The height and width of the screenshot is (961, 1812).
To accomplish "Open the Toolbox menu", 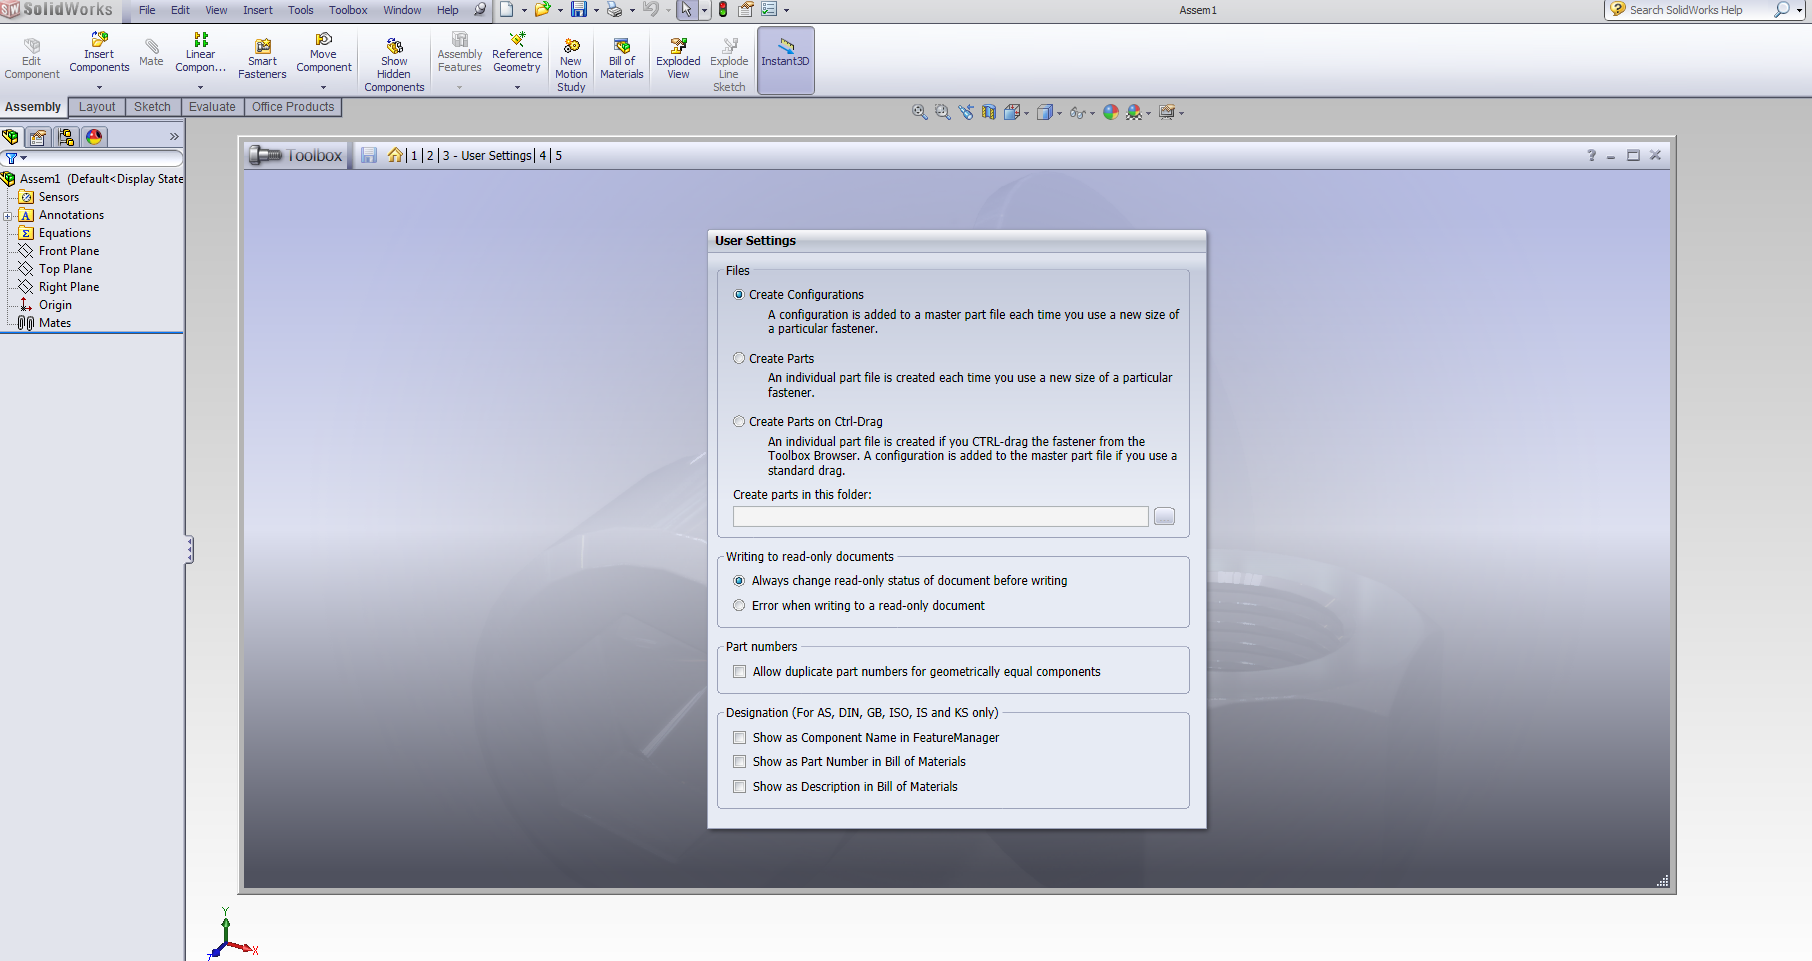I will 348,10.
